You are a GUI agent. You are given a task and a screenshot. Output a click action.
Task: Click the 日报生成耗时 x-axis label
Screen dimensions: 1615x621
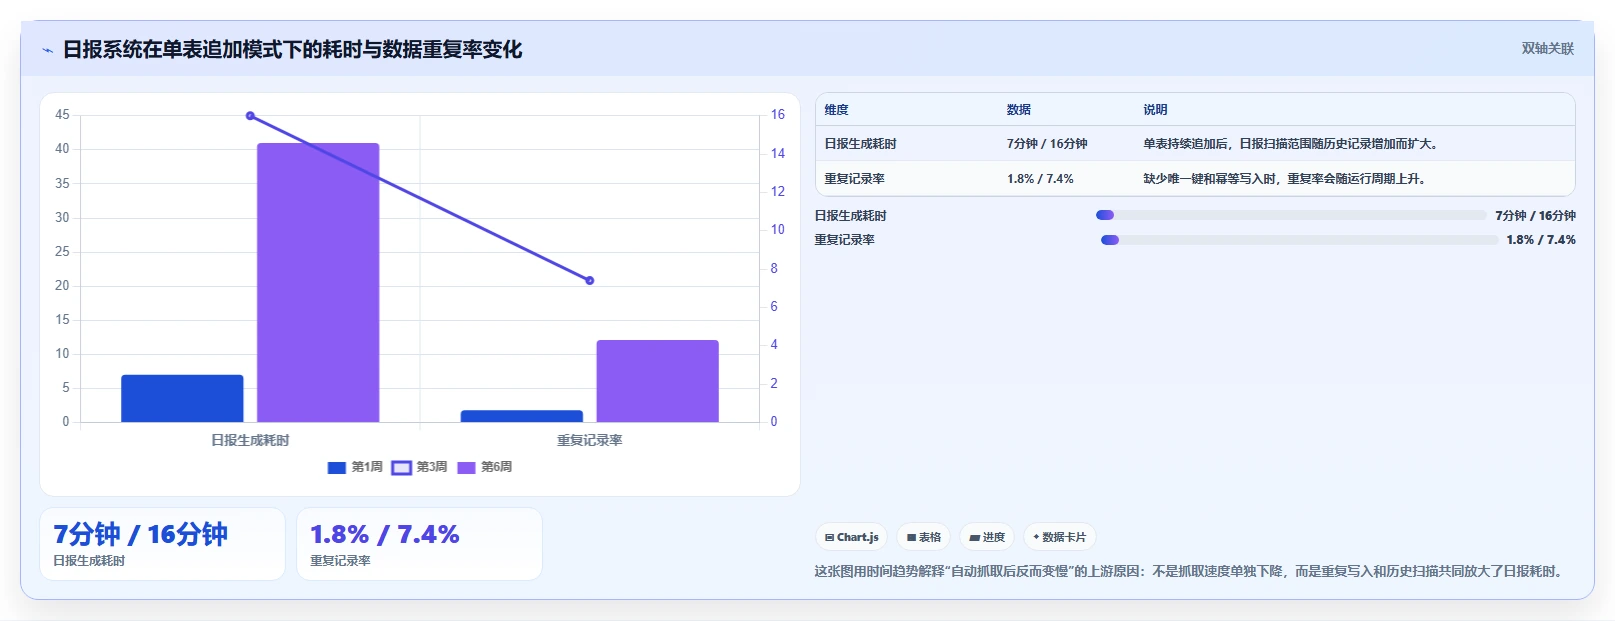point(250,440)
